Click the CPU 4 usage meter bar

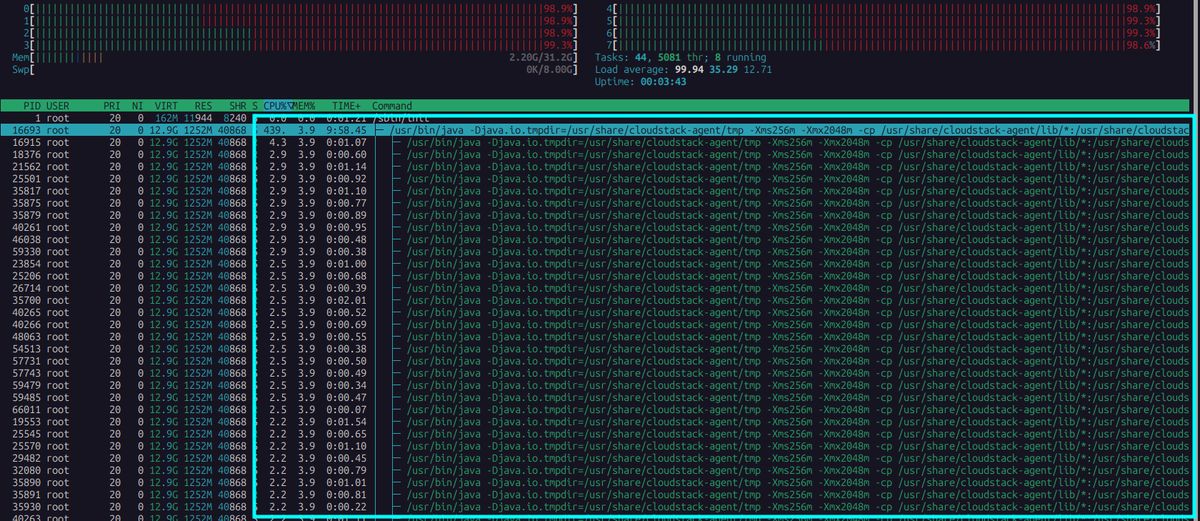(x=885, y=8)
